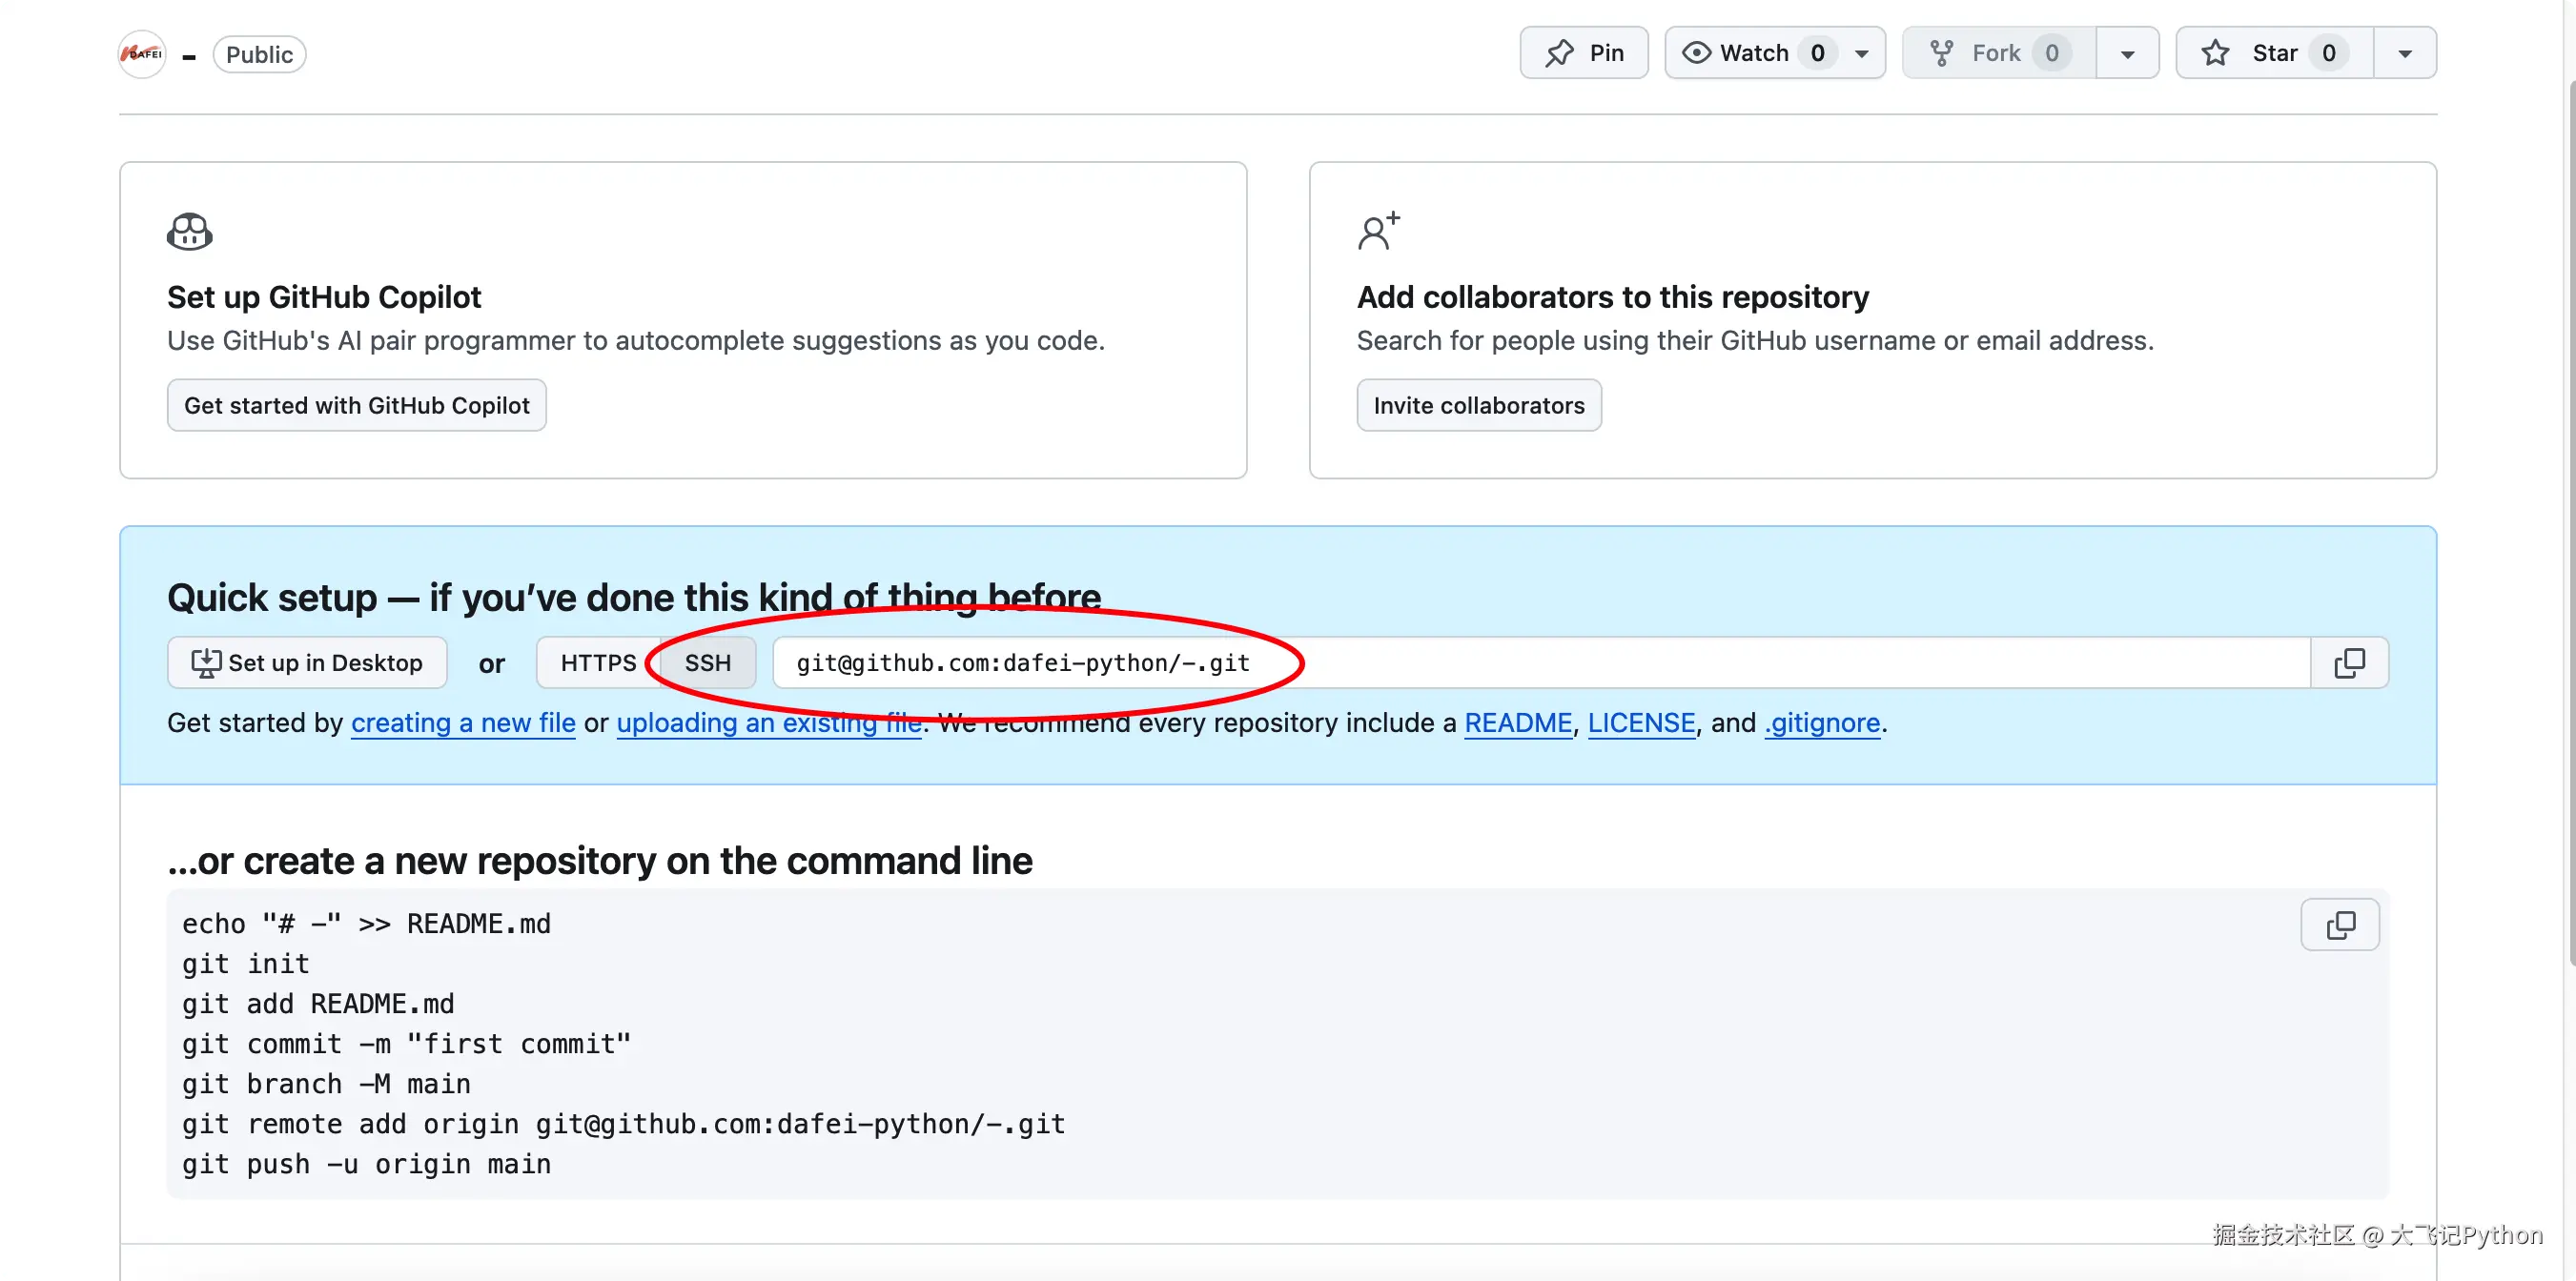Fork this repository

(1995, 53)
